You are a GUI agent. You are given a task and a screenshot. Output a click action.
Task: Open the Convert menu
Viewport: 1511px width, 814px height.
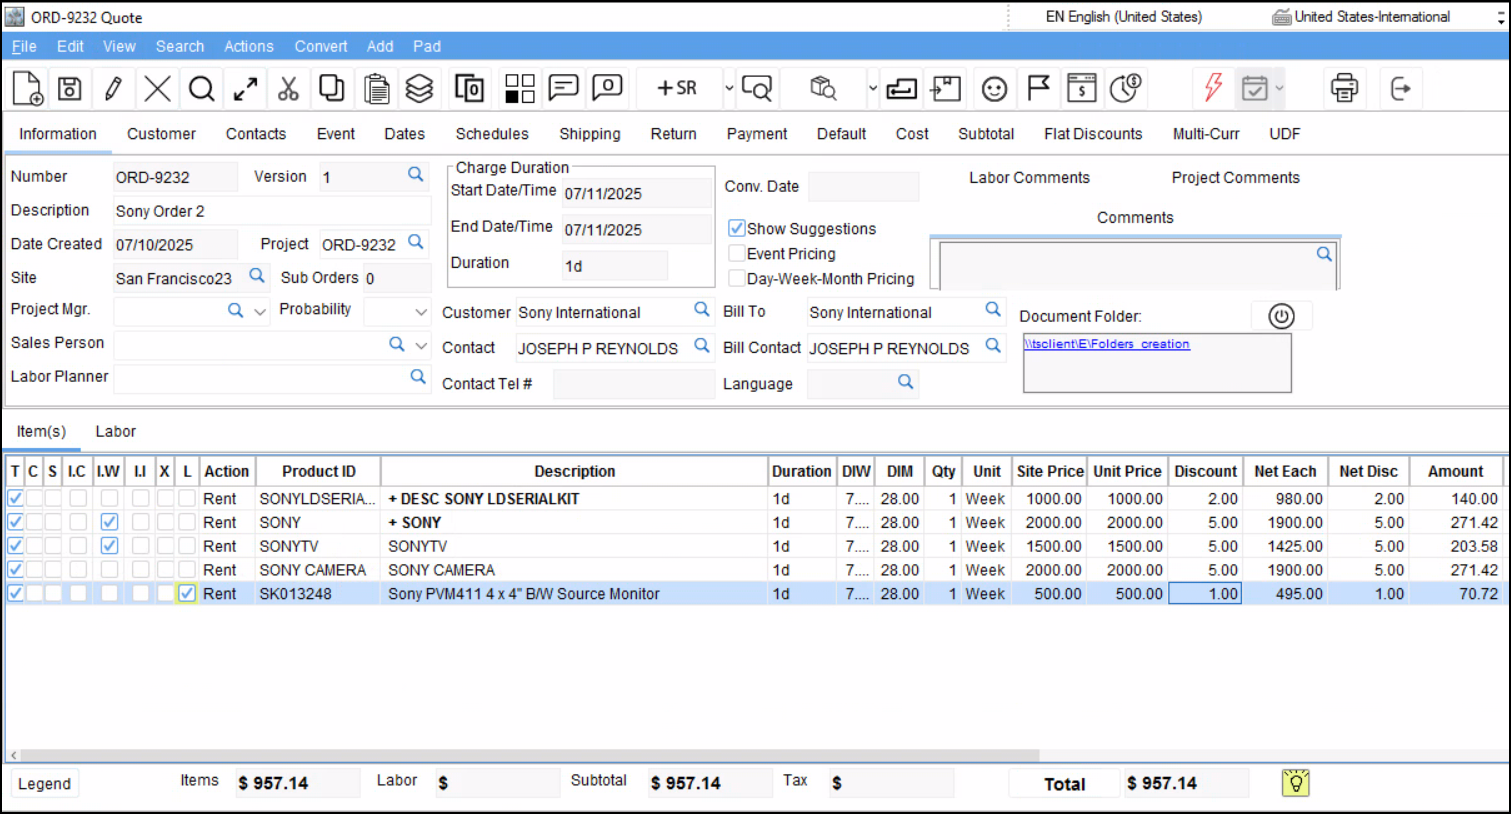[x=320, y=46]
